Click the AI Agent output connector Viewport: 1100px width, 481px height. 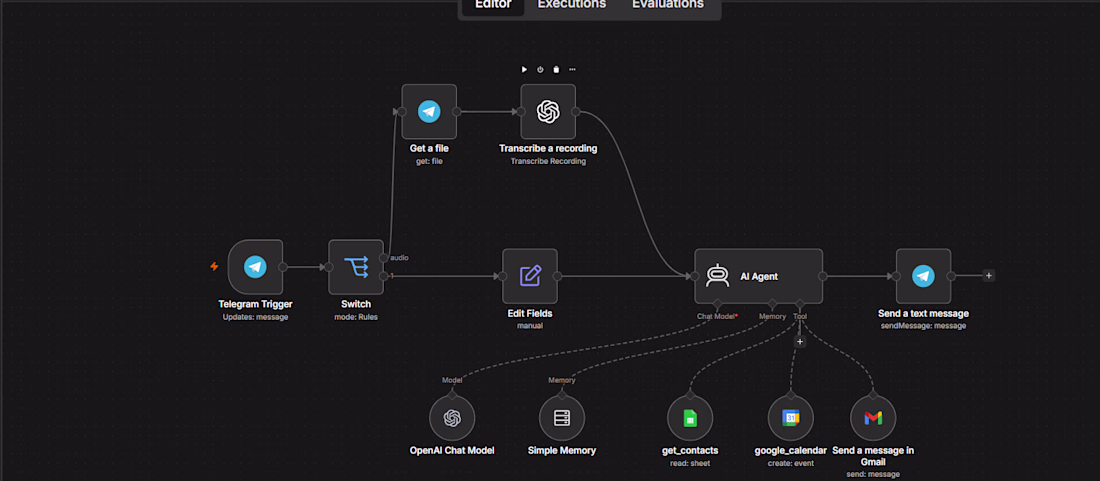tap(823, 276)
